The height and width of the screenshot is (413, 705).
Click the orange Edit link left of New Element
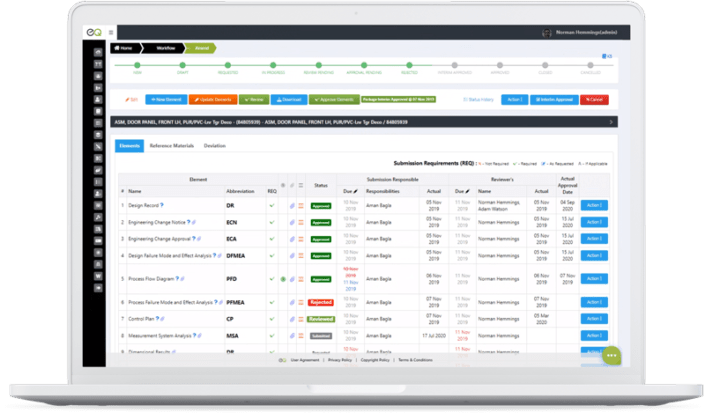[131, 99]
